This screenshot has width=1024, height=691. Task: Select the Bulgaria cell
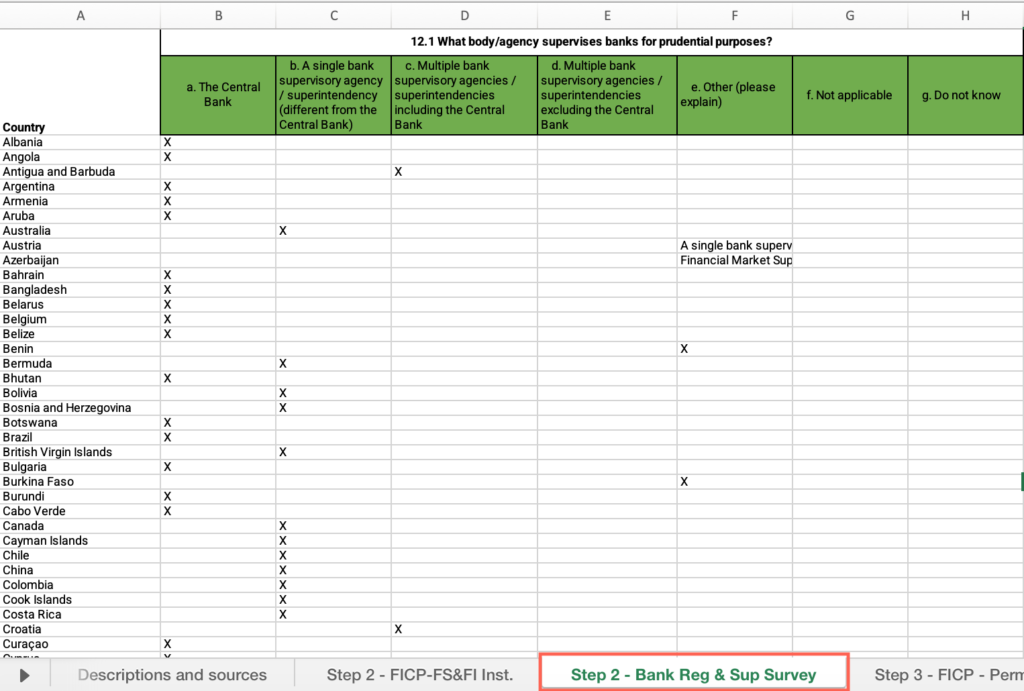80,467
